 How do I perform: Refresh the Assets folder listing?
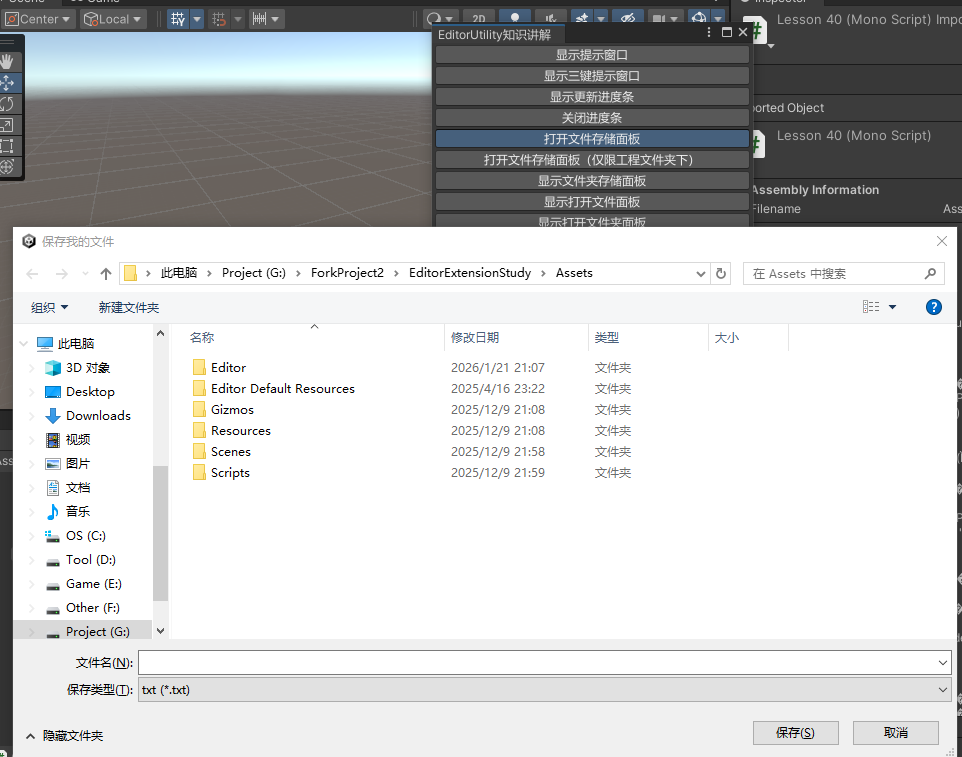point(721,273)
